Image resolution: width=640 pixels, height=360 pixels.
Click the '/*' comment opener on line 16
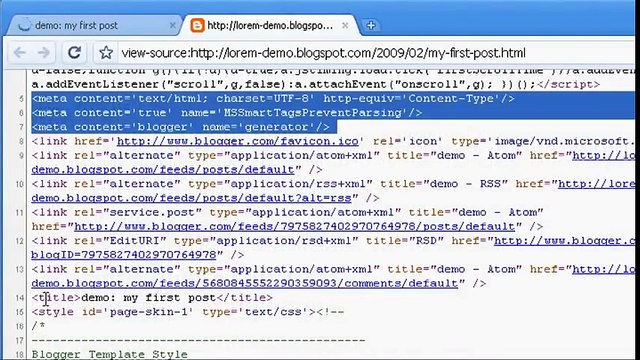(38, 326)
